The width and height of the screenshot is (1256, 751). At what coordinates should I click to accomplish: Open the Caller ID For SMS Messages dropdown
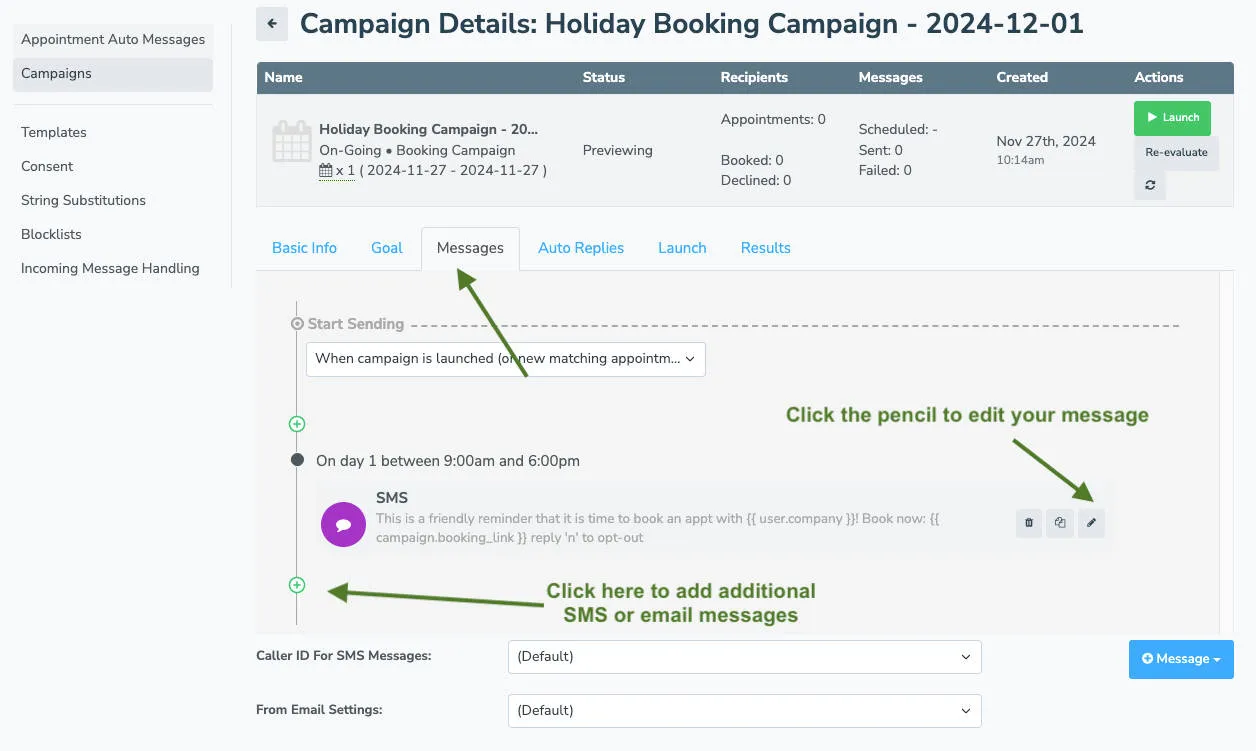pyautogui.click(x=744, y=657)
